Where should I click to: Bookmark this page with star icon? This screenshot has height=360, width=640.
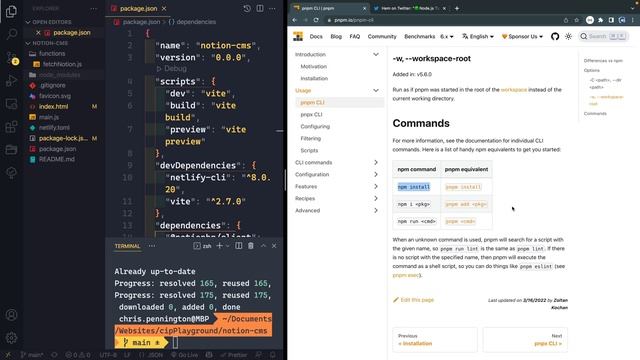click(x=576, y=20)
